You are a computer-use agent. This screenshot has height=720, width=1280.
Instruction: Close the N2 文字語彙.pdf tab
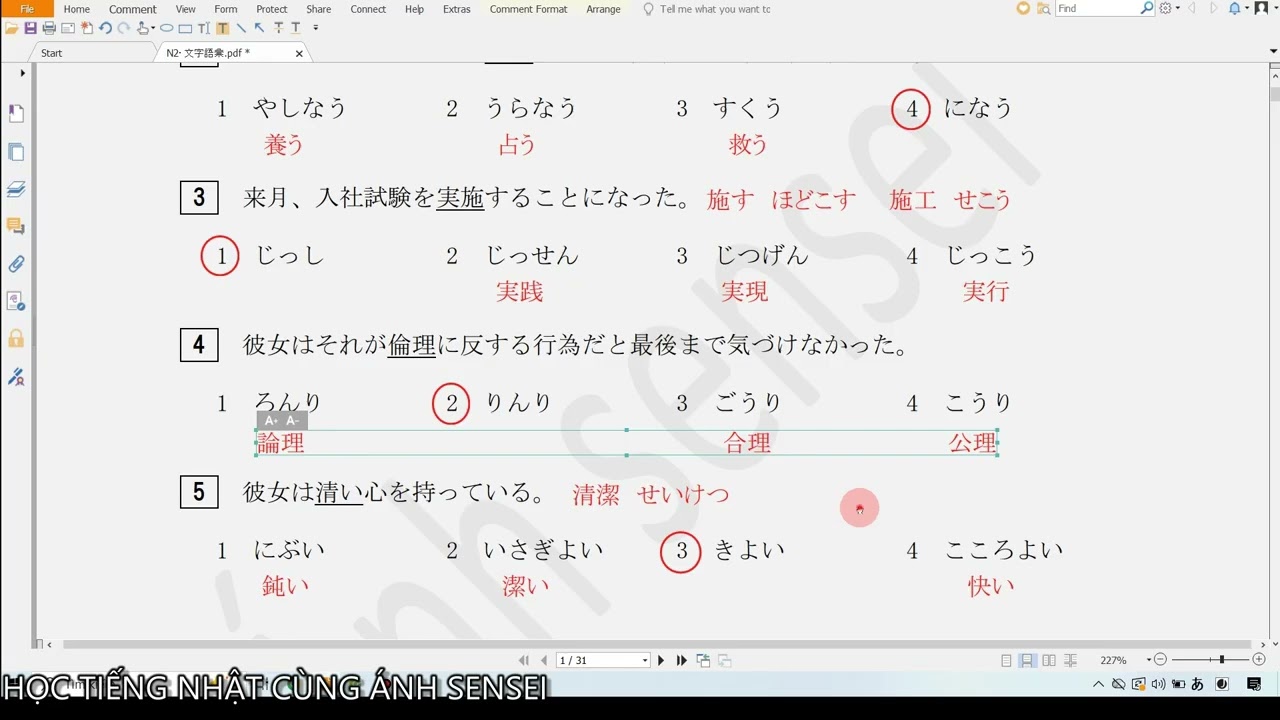click(x=299, y=53)
